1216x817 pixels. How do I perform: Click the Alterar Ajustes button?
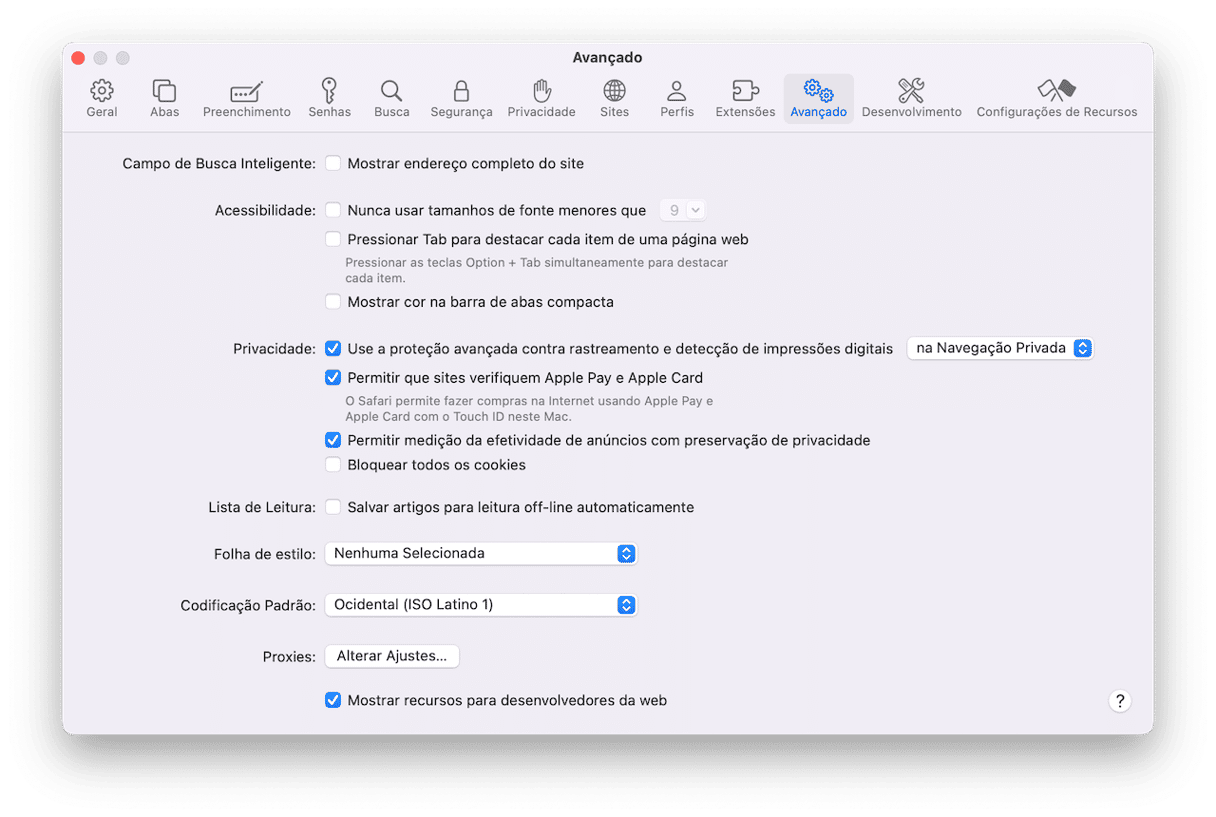392,656
